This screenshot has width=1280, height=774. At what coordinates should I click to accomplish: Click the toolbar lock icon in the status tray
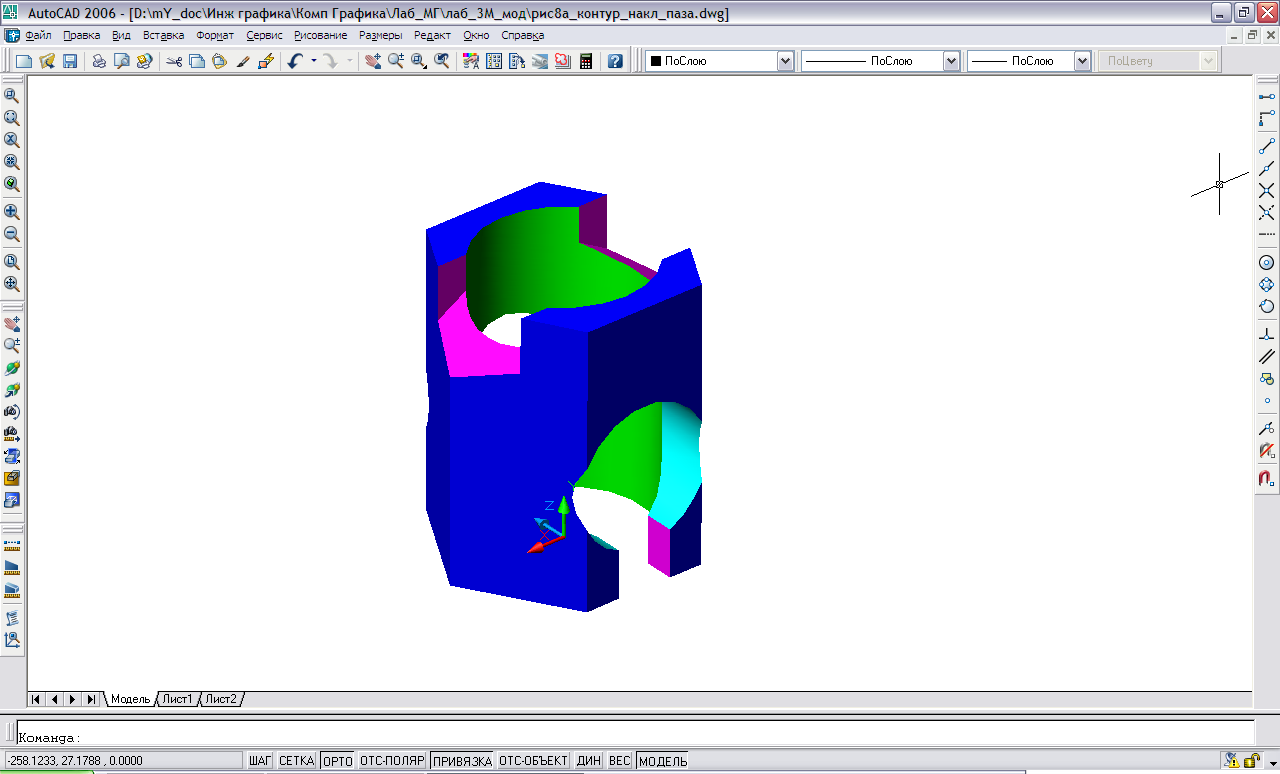pyautogui.click(x=1251, y=761)
